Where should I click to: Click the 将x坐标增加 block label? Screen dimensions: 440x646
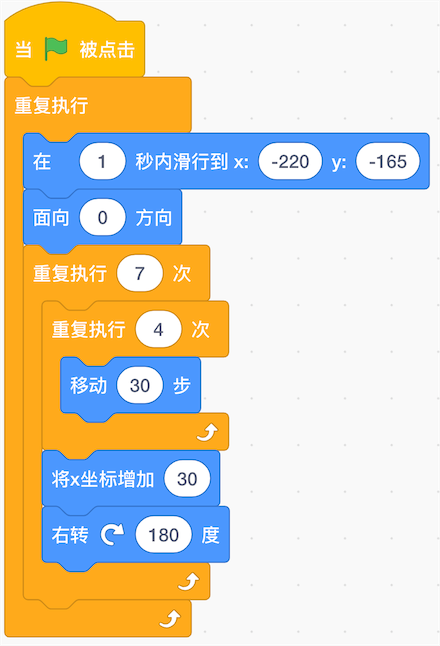(103, 479)
